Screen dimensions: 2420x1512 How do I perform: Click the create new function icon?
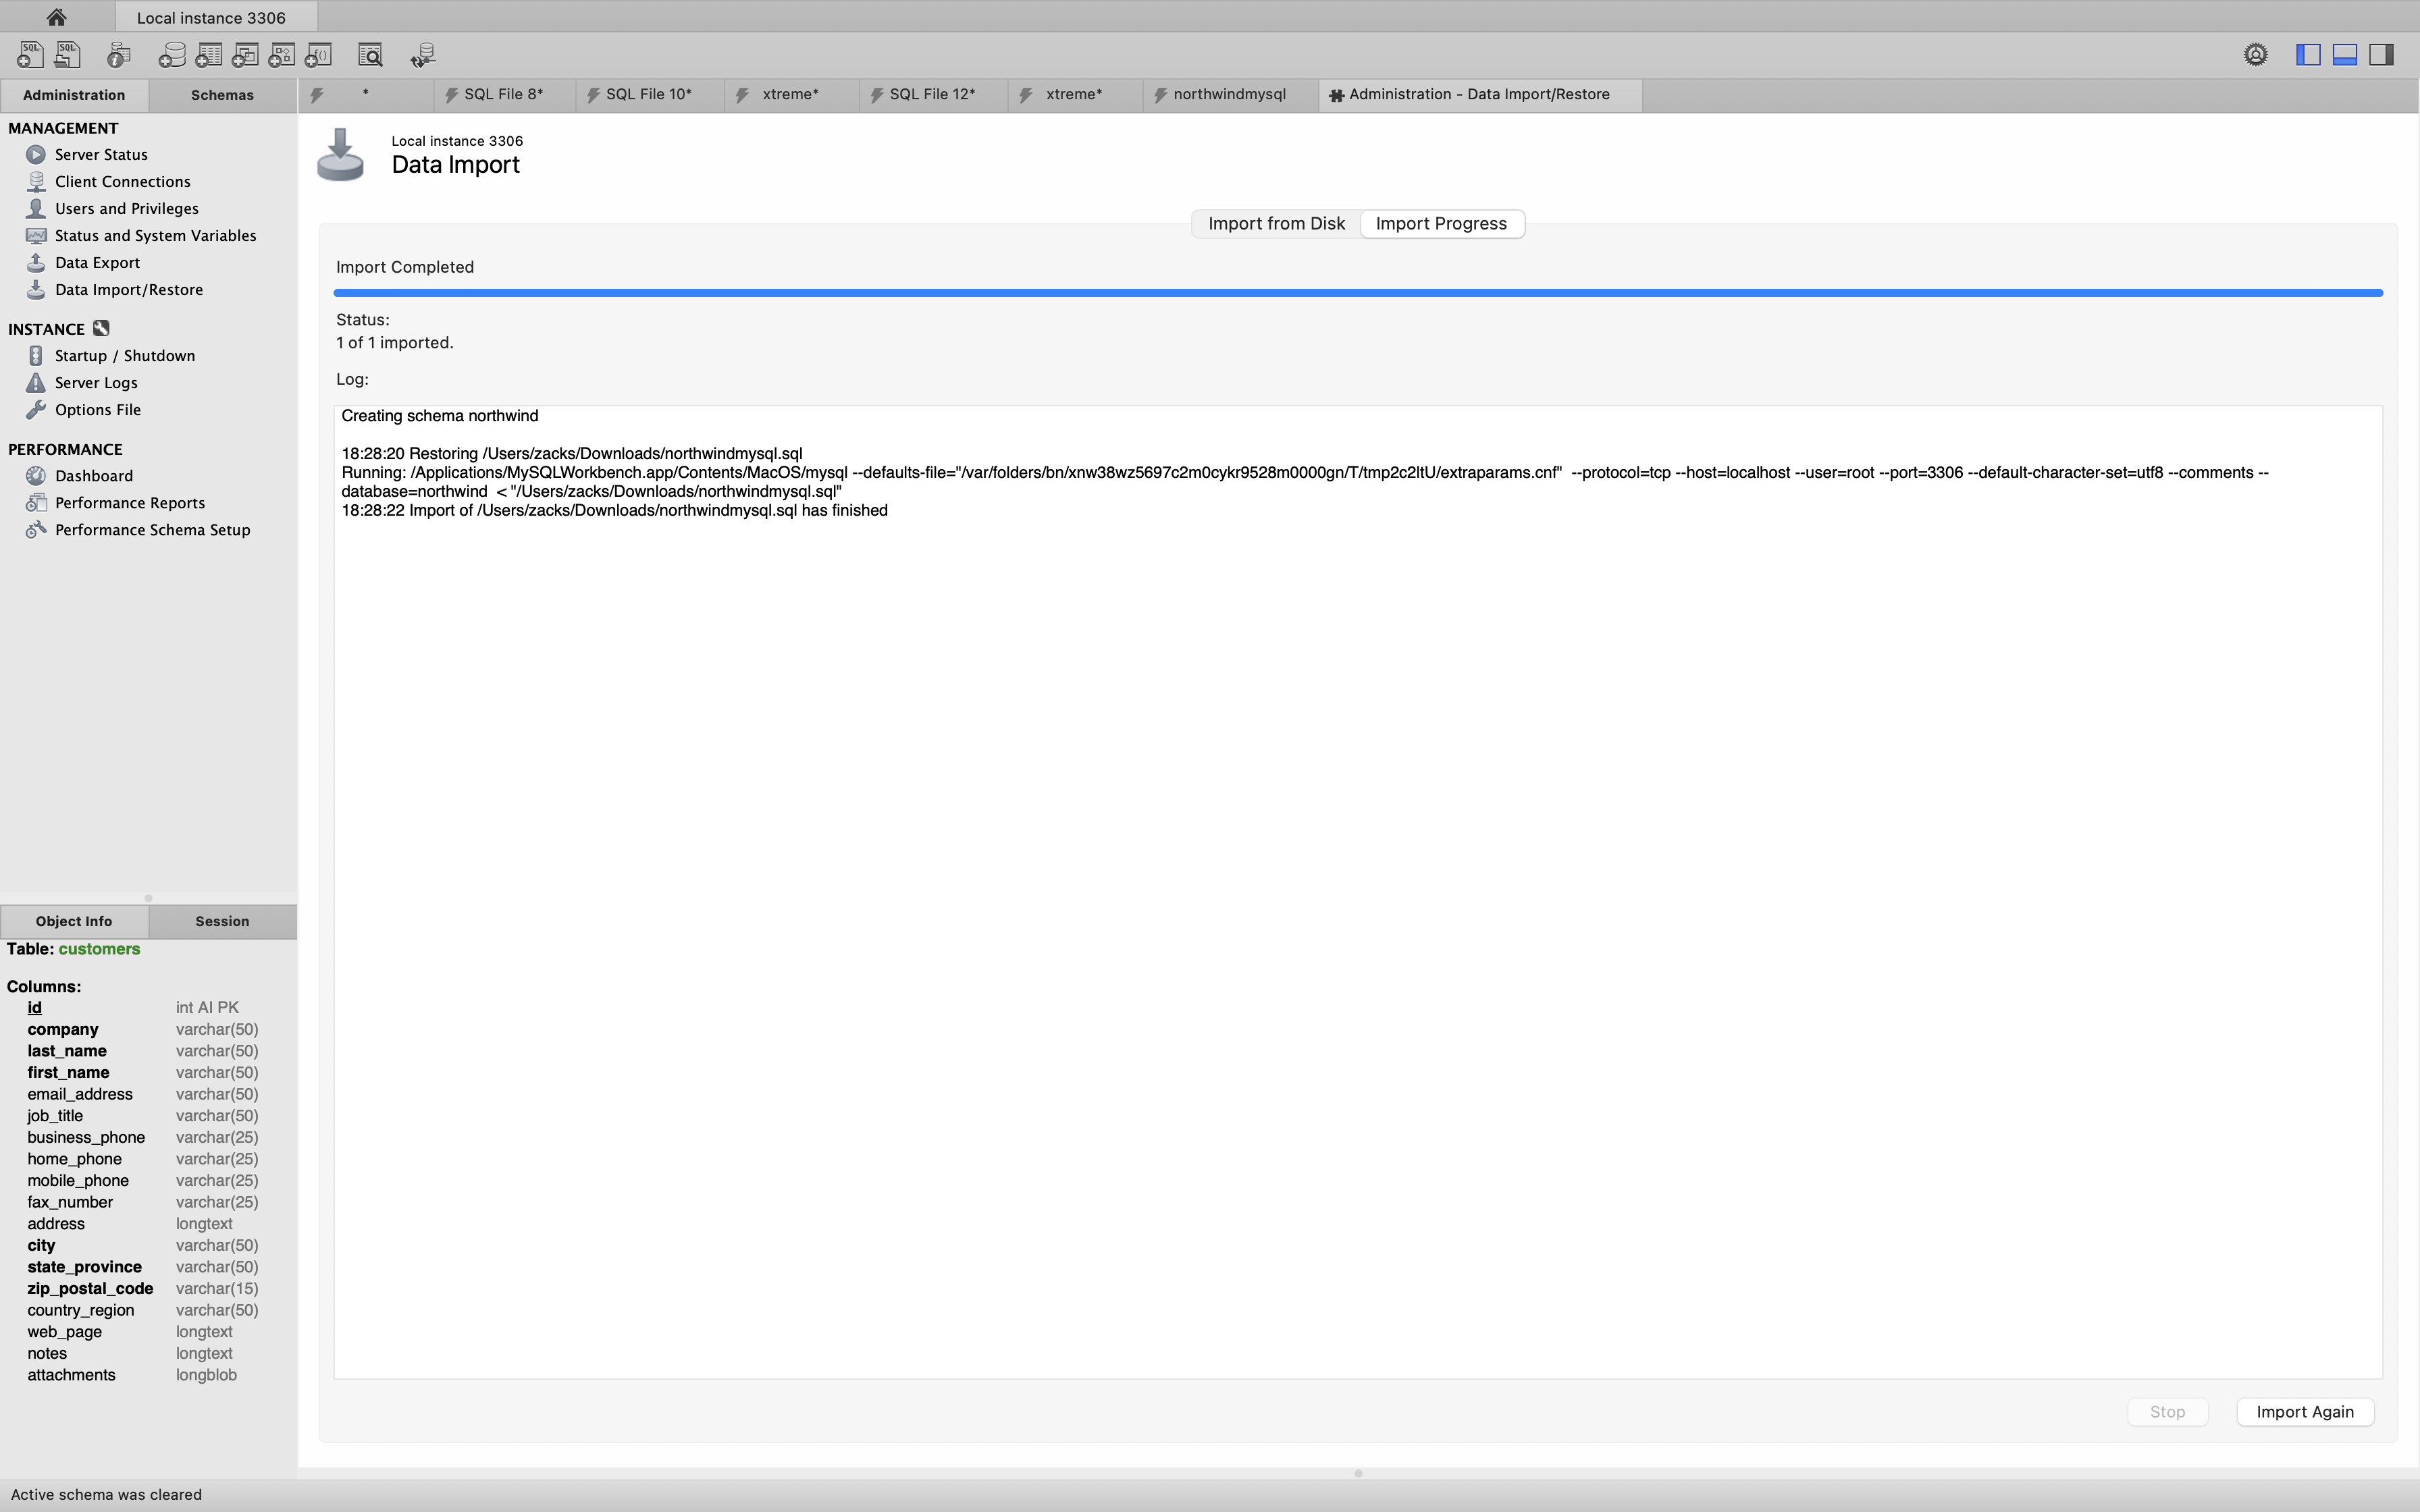[x=319, y=55]
